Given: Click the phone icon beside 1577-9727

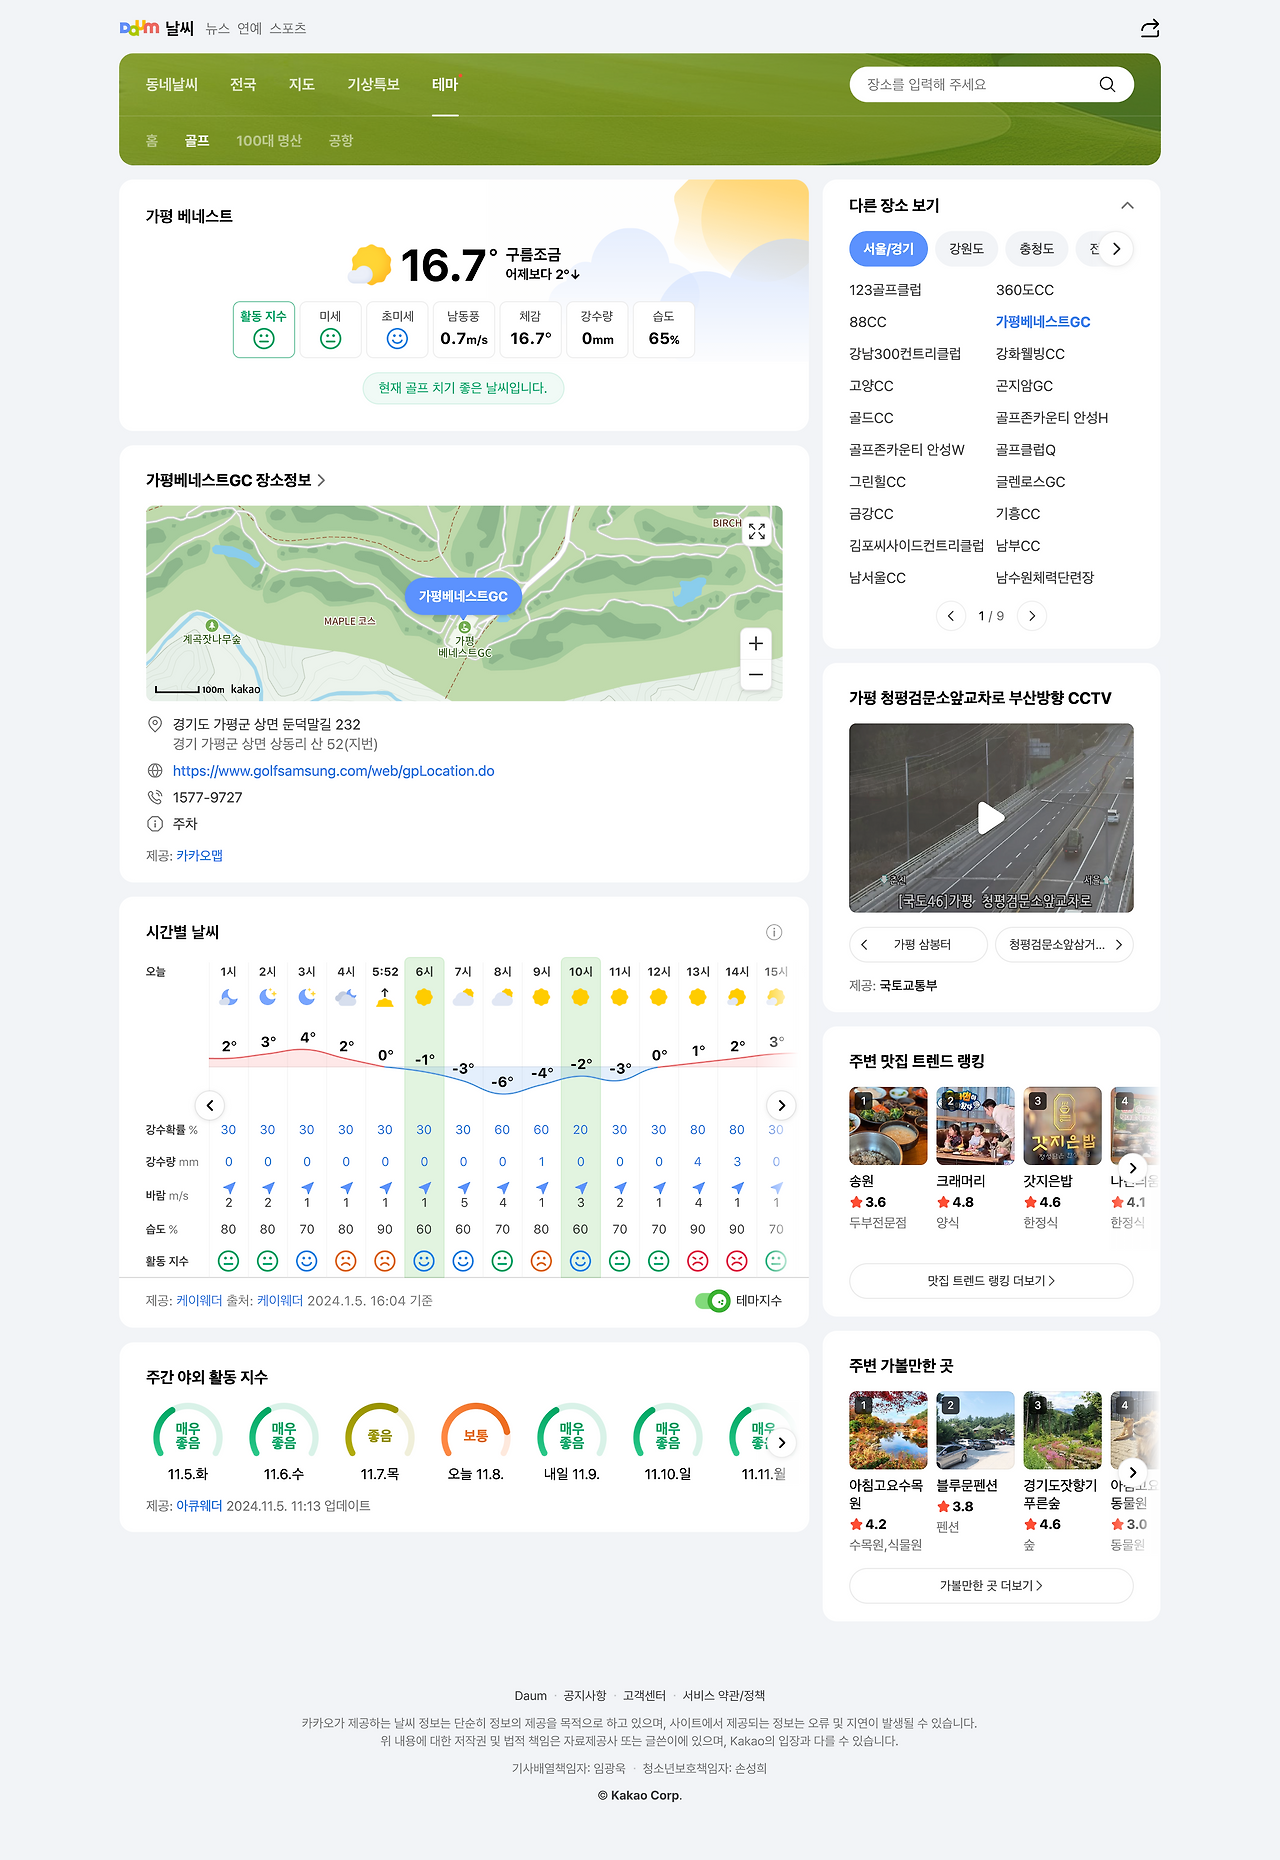Looking at the screenshot, I should point(155,797).
